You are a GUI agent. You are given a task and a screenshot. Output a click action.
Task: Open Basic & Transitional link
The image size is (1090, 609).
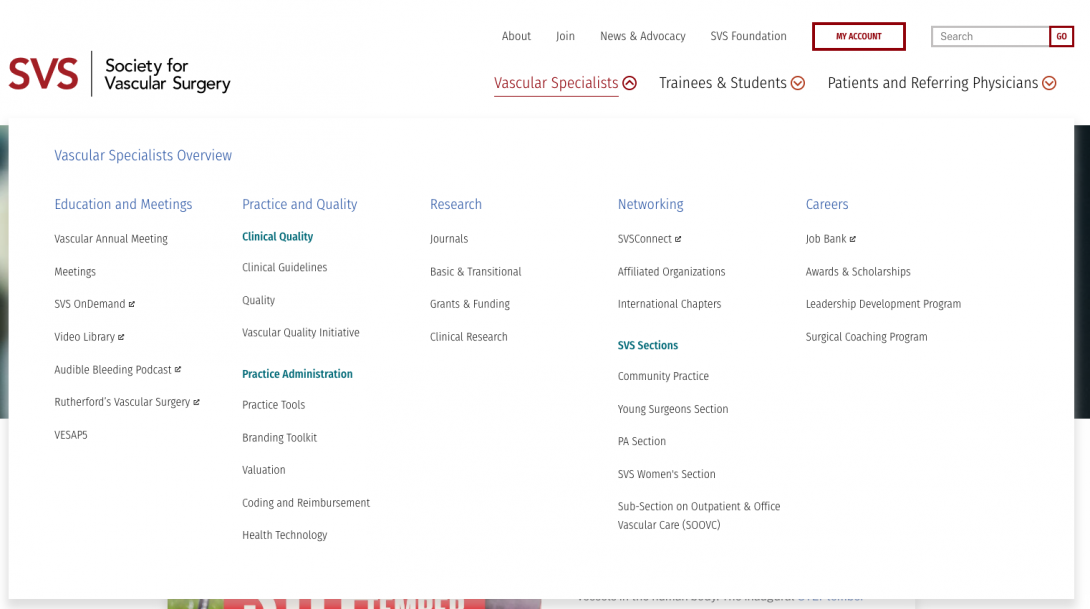coord(475,272)
